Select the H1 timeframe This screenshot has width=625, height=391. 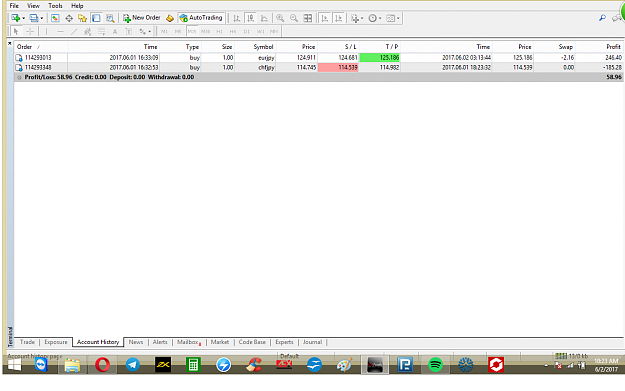tap(219, 31)
